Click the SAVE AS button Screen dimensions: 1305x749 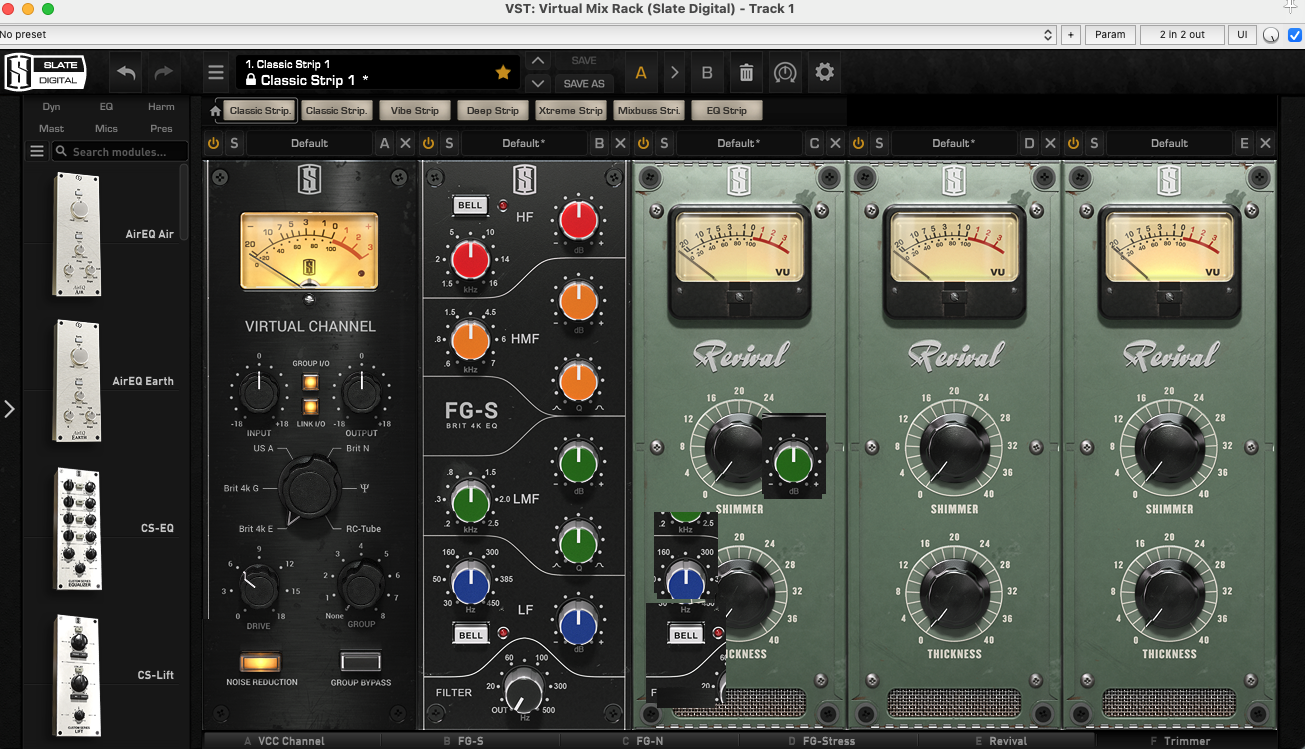(x=584, y=84)
